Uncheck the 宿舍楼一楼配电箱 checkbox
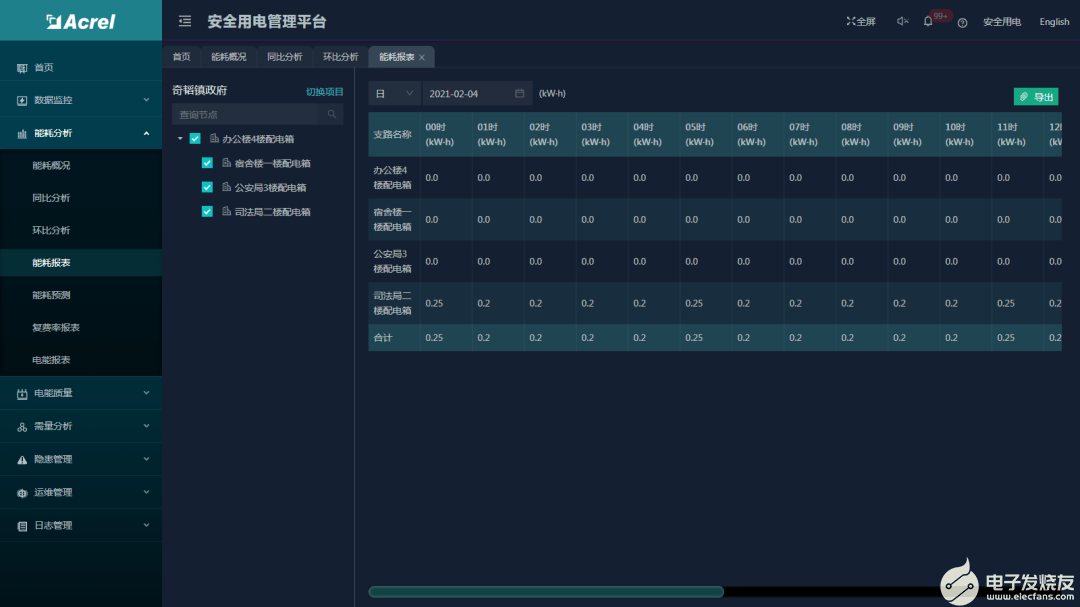This screenshot has width=1080, height=607. (x=207, y=163)
